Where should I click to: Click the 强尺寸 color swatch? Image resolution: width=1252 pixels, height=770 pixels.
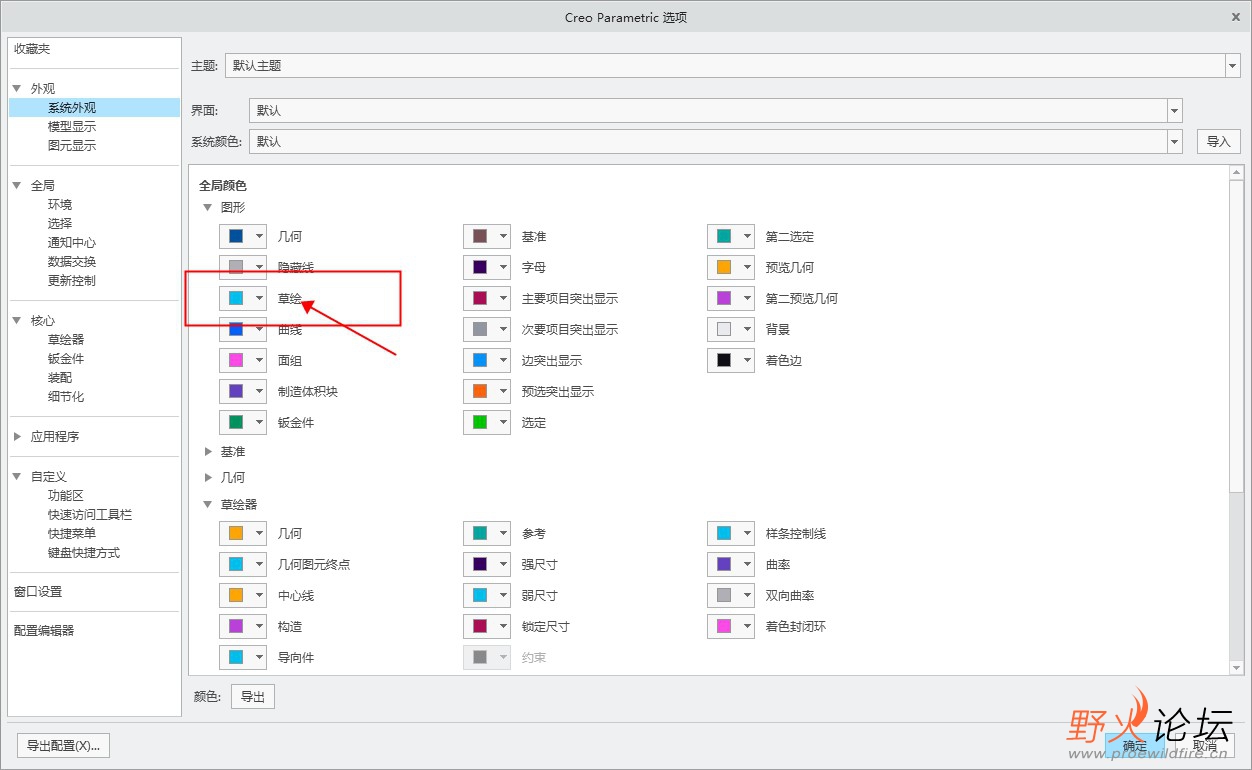coord(480,564)
